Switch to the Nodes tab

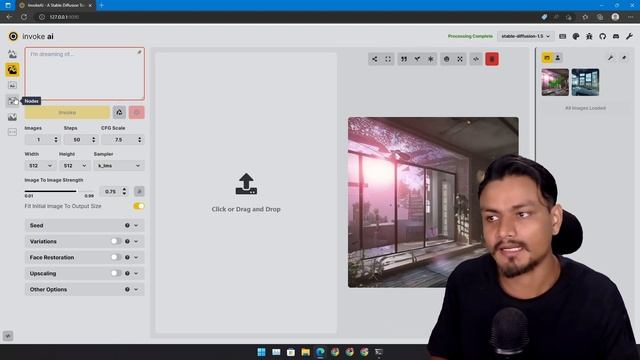tap(12, 101)
